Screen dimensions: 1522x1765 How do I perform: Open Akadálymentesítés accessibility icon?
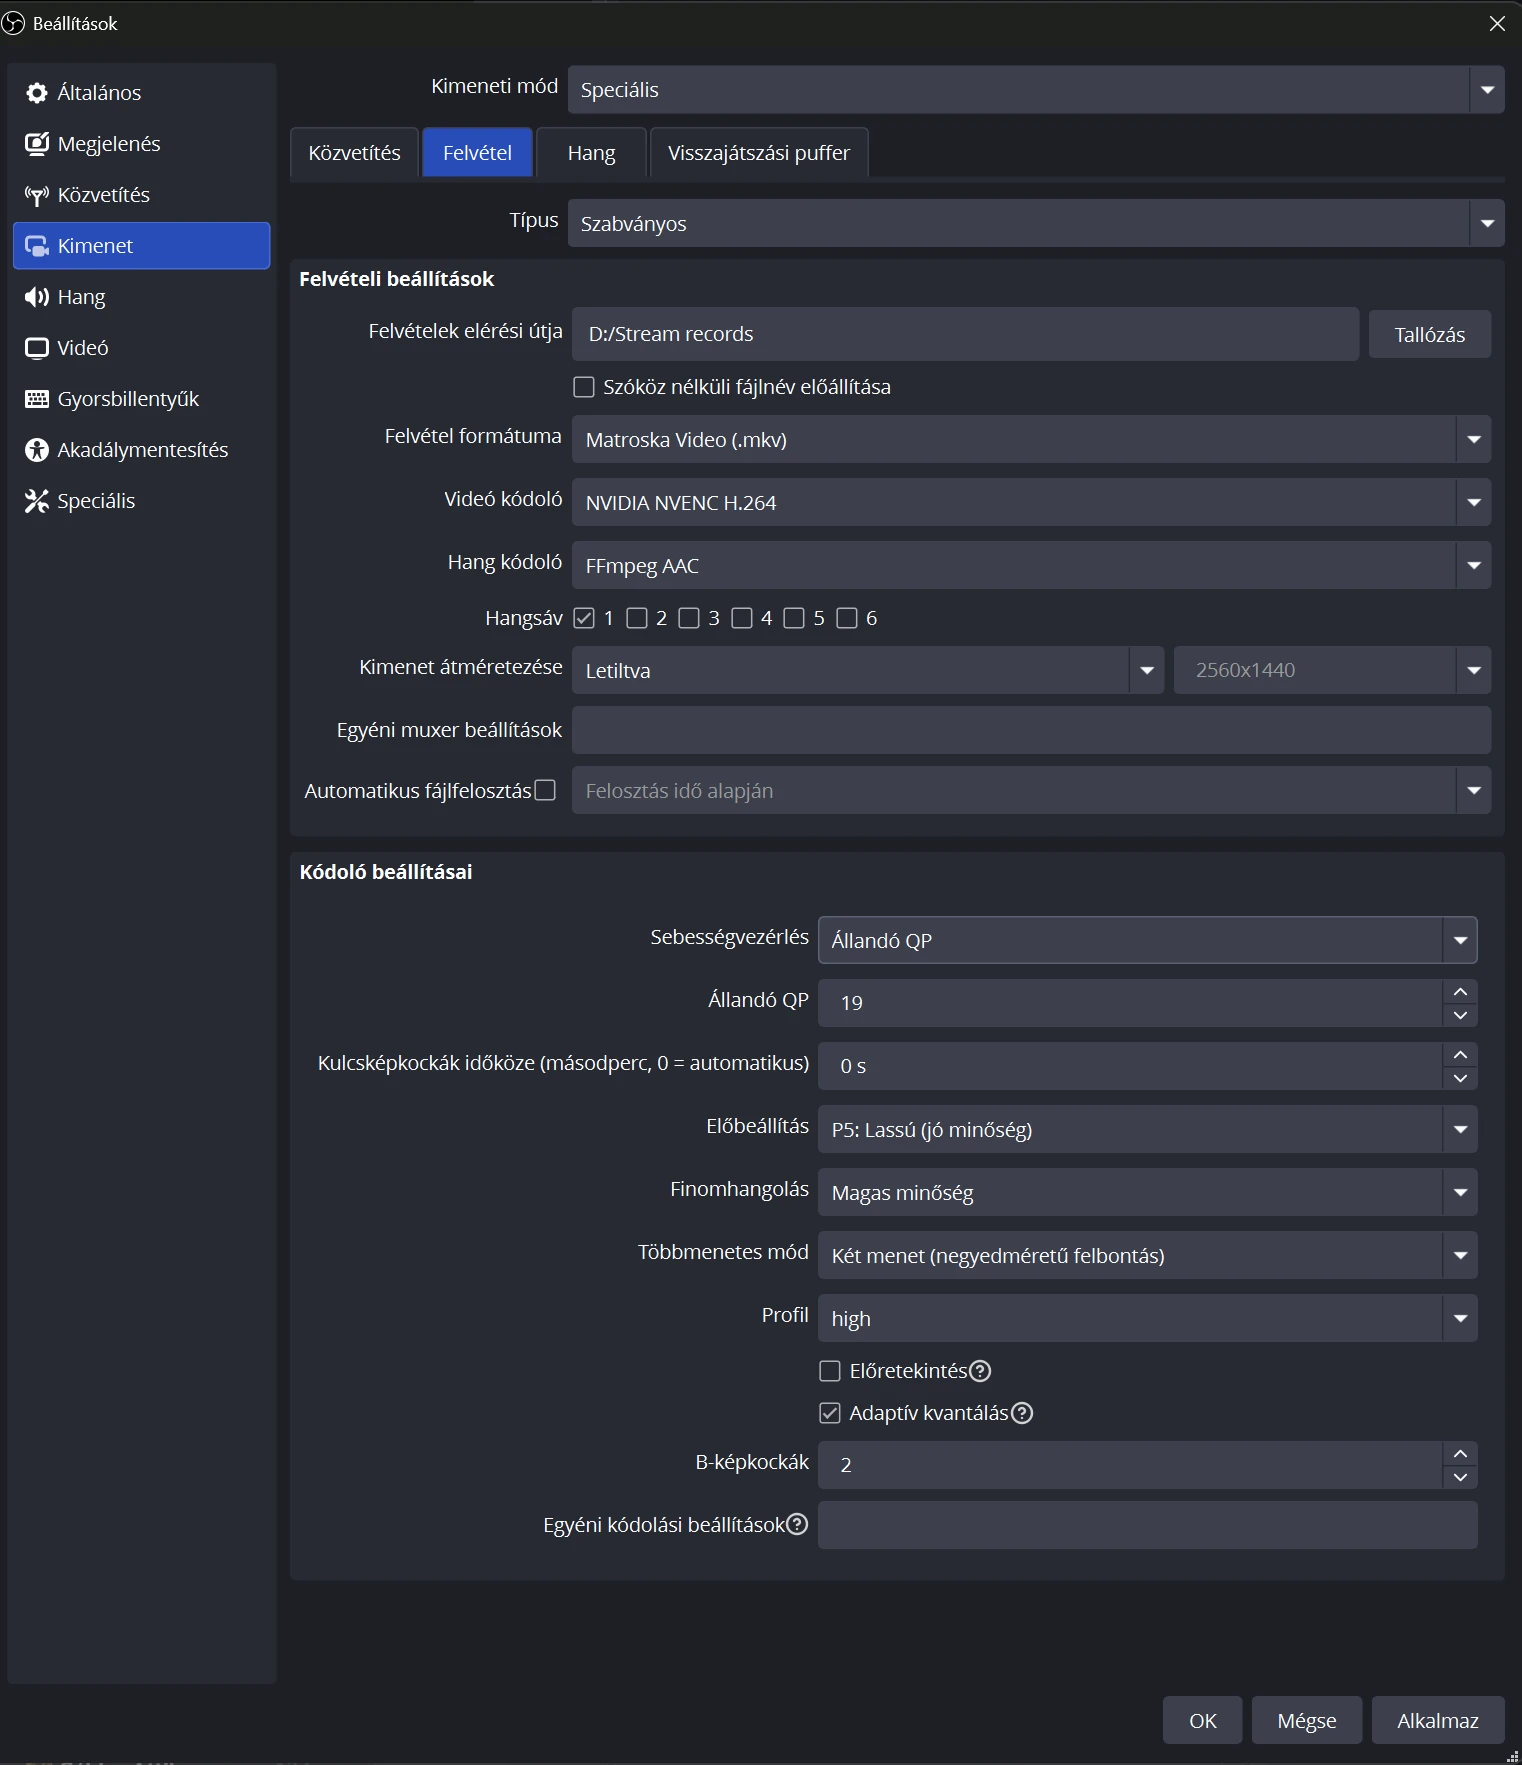(x=37, y=450)
